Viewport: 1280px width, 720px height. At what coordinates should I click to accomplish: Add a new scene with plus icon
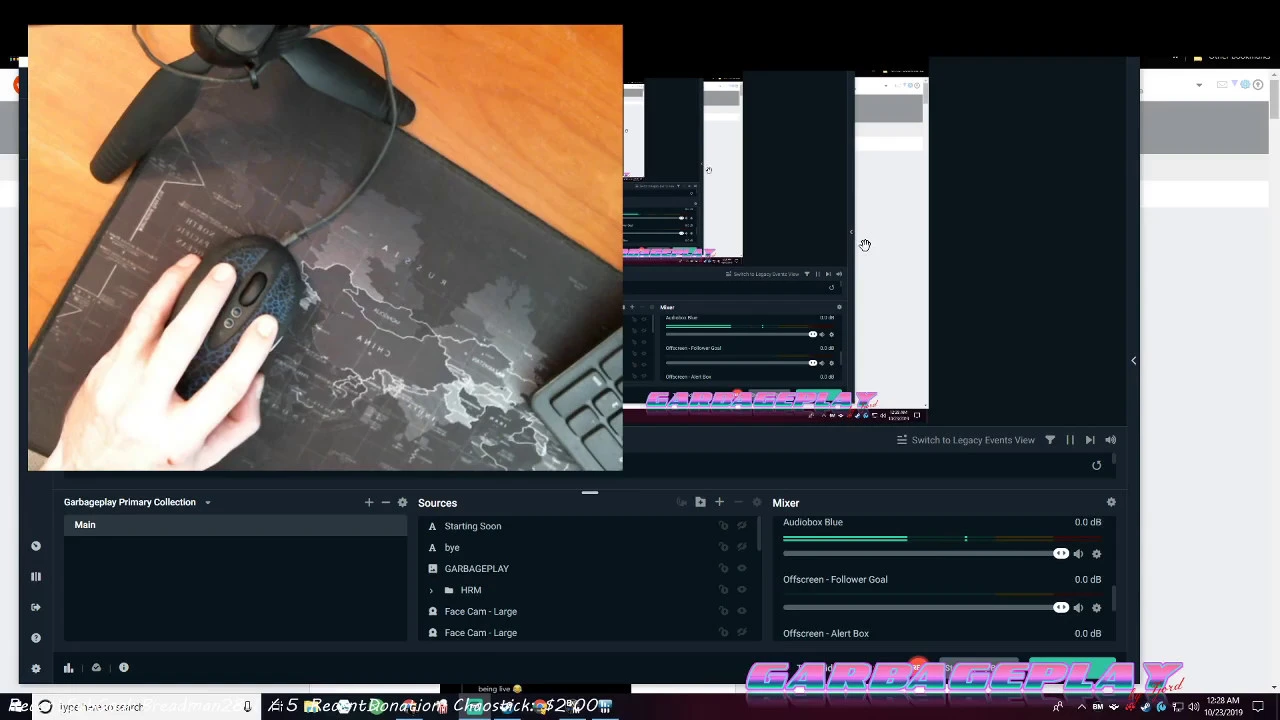click(369, 502)
